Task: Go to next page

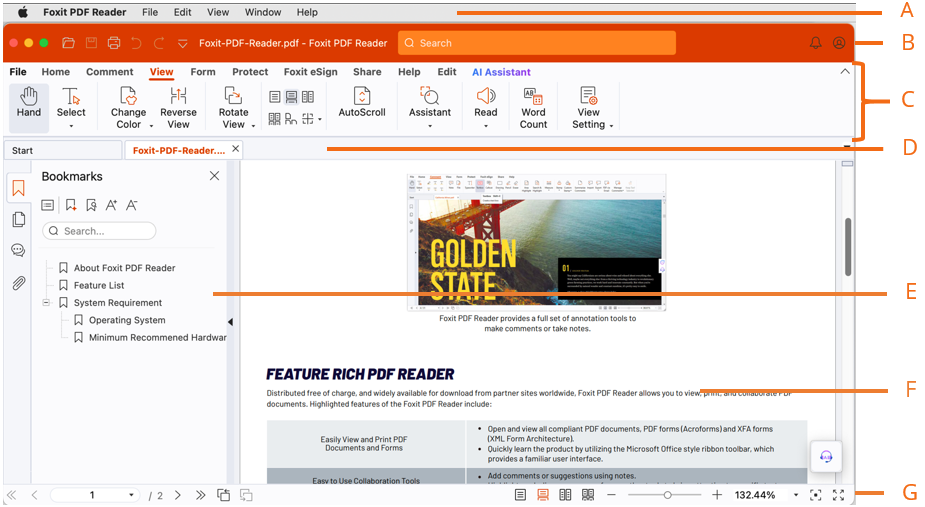Action: [x=178, y=495]
